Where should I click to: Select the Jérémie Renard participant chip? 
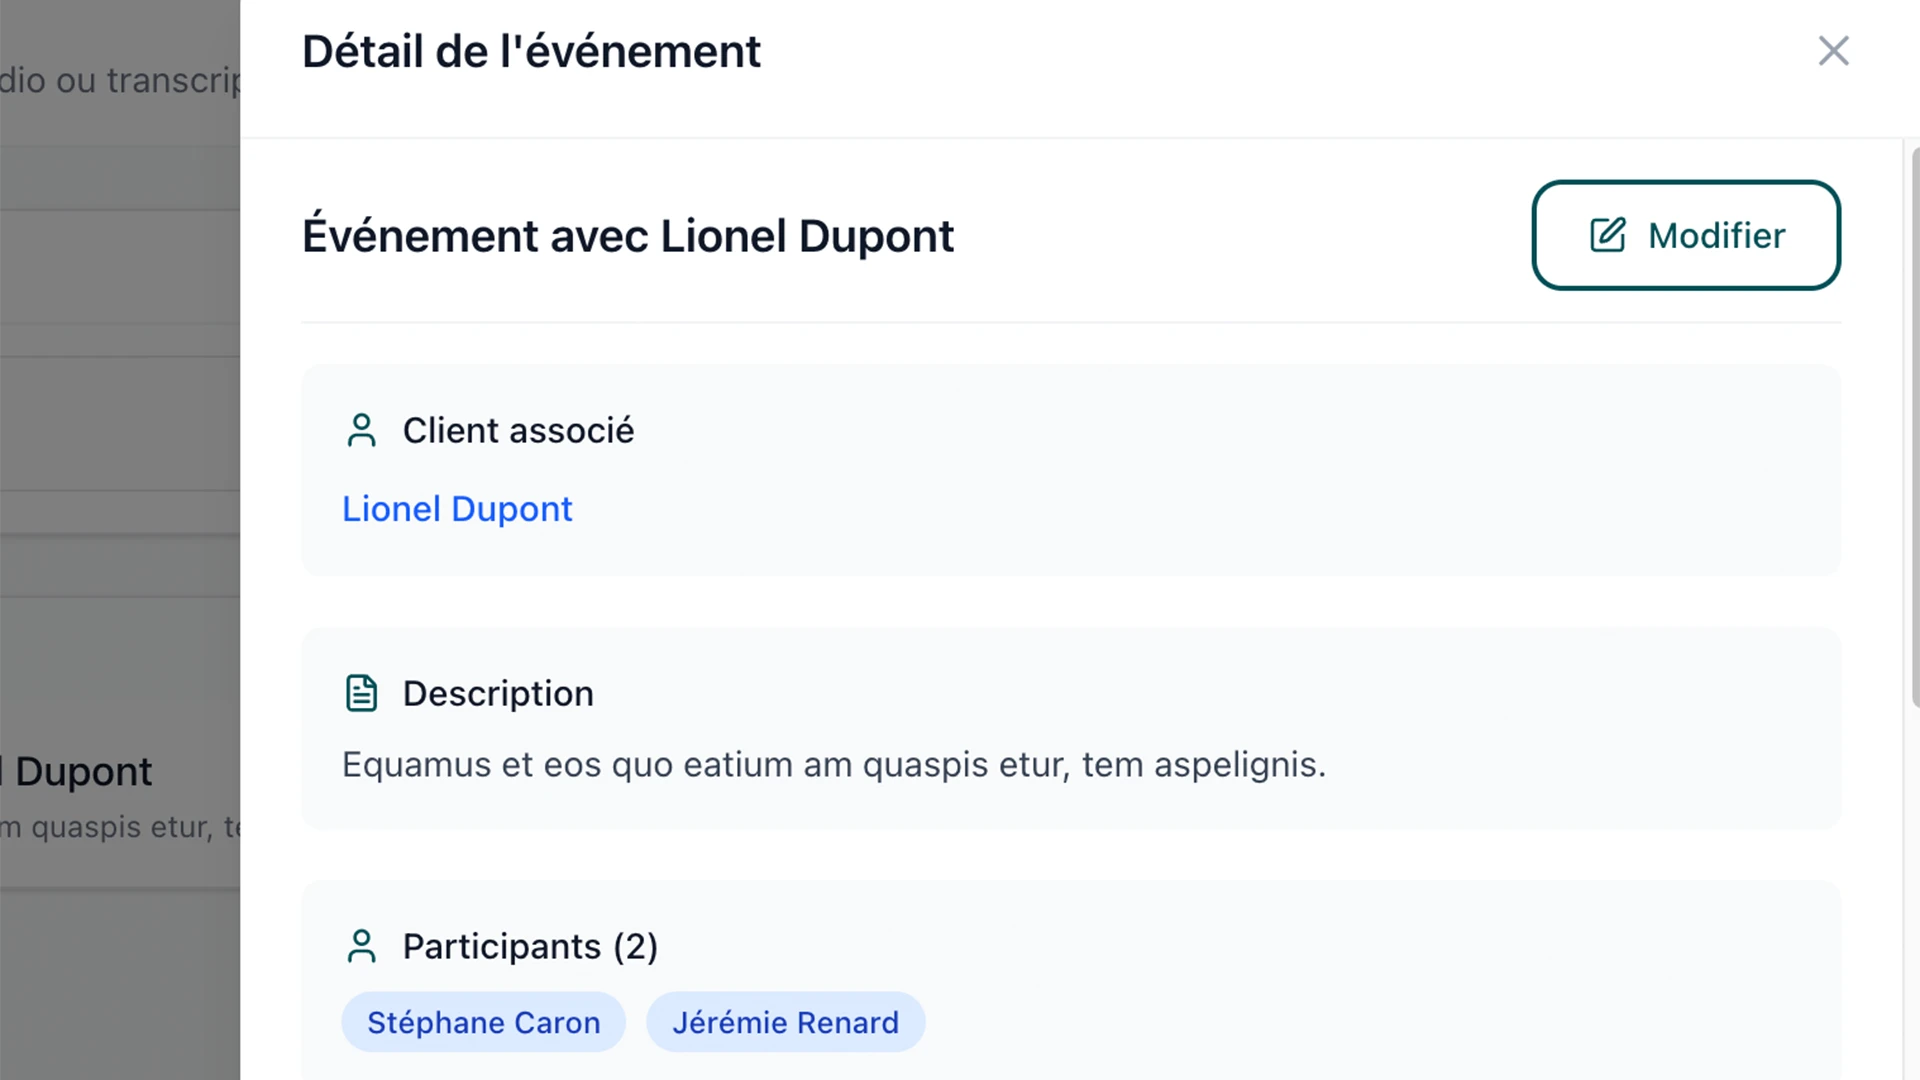coord(786,1022)
